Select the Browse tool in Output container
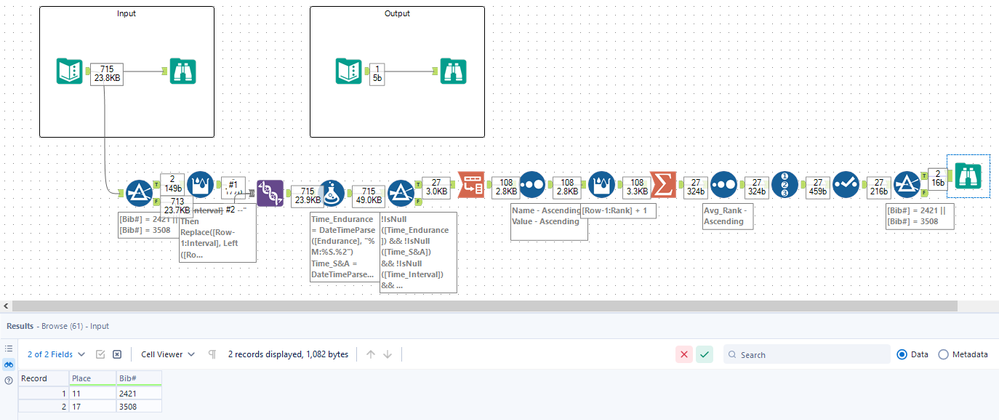 coord(453,71)
